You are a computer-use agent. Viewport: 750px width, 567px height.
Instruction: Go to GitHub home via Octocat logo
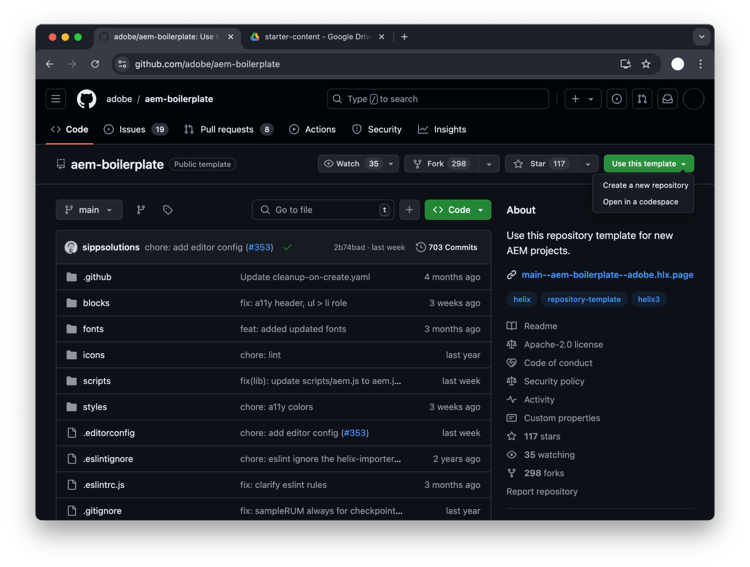pyautogui.click(x=87, y=99)
